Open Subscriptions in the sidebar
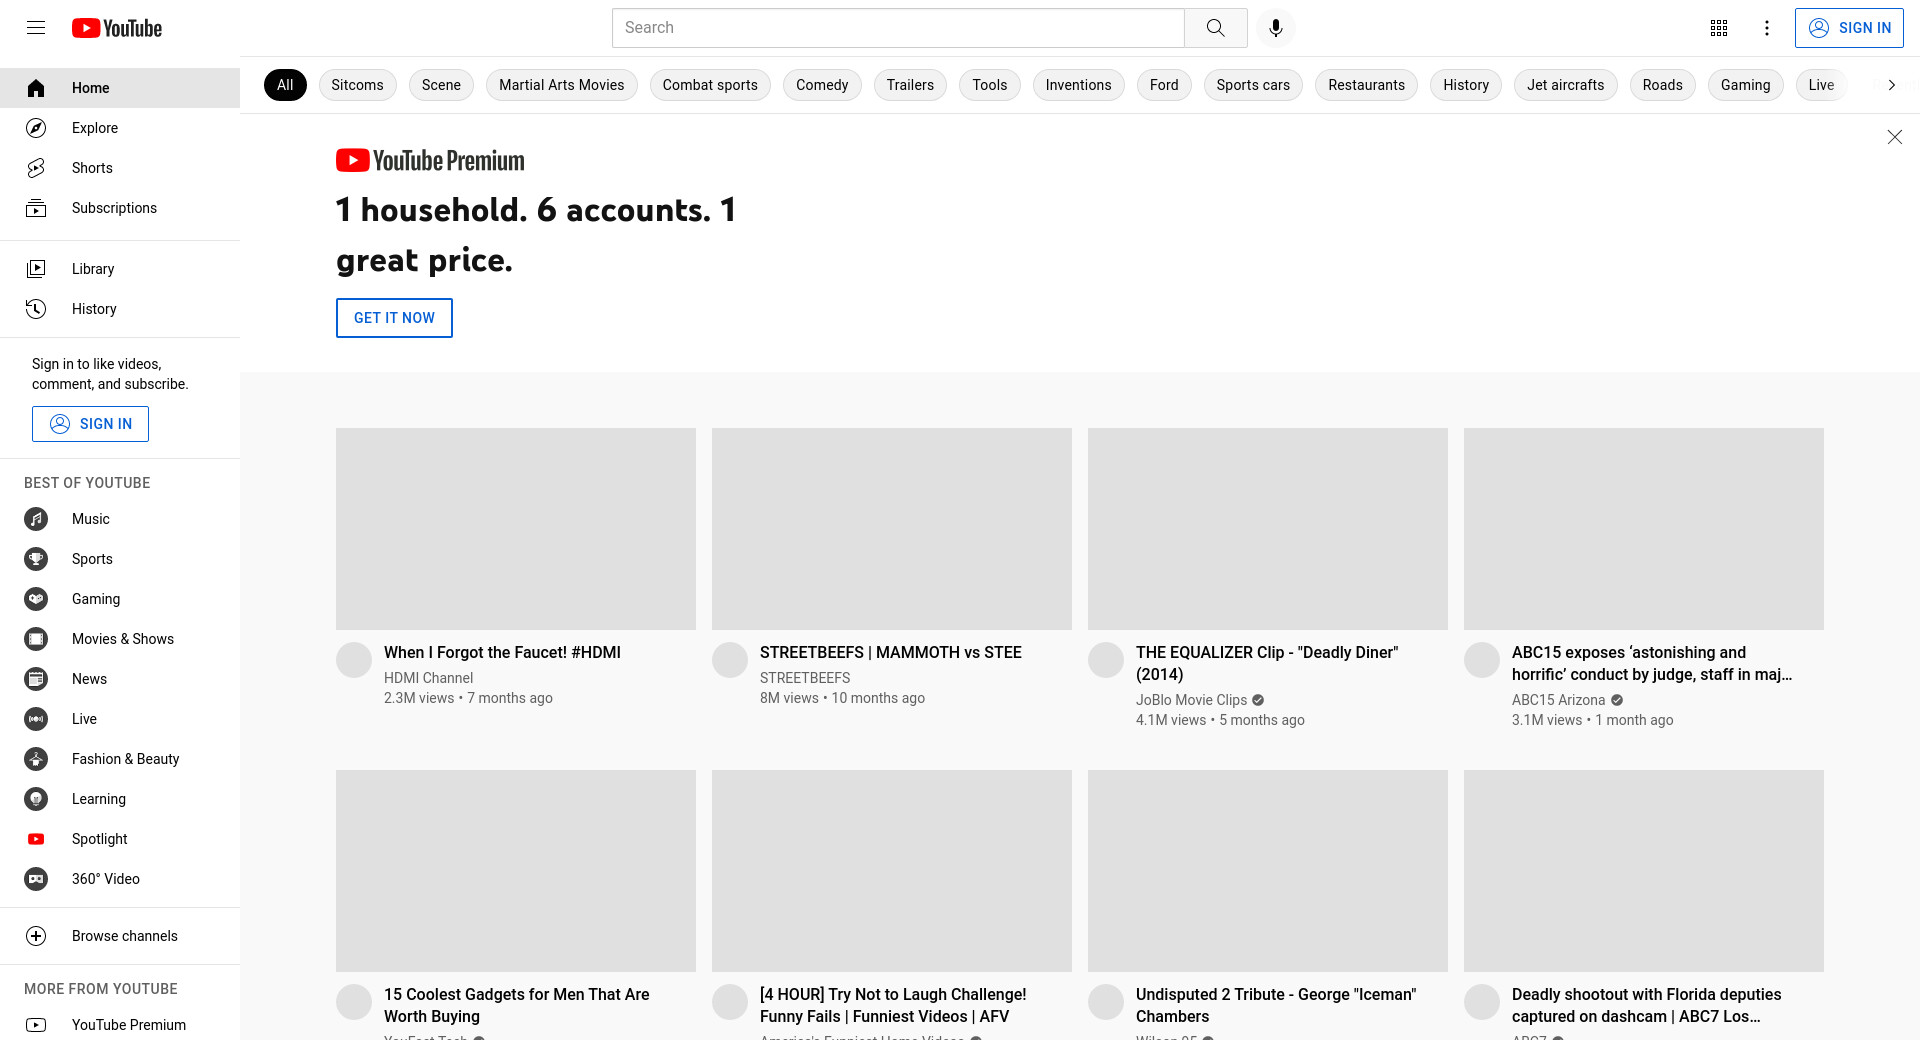 click(x=120, y=208)
